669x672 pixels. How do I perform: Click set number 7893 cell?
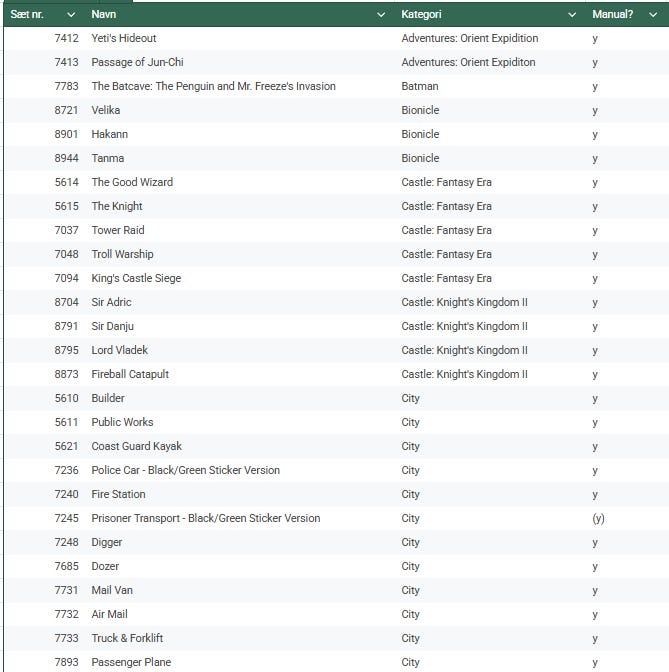(45, 662)
